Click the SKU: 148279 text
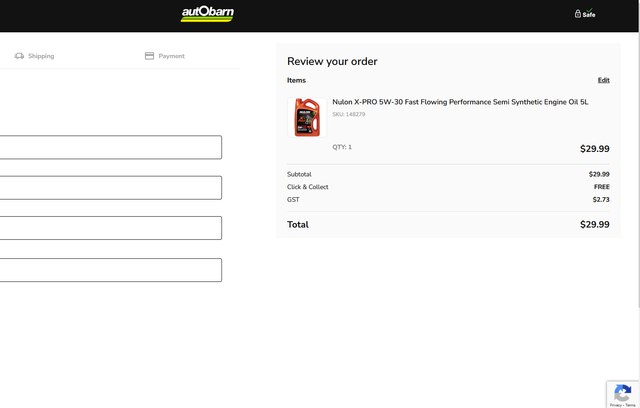This screenshot has width=640, height=408. coord(349,114)
